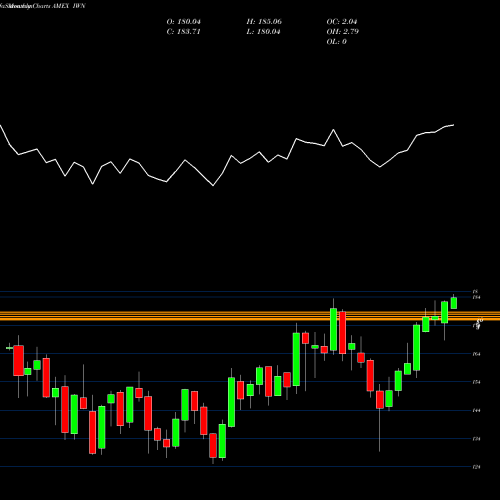This screenshot has height=500, width=500.
Task: Click the close price value C: 183.71
Action: click(x=184, y=32)
